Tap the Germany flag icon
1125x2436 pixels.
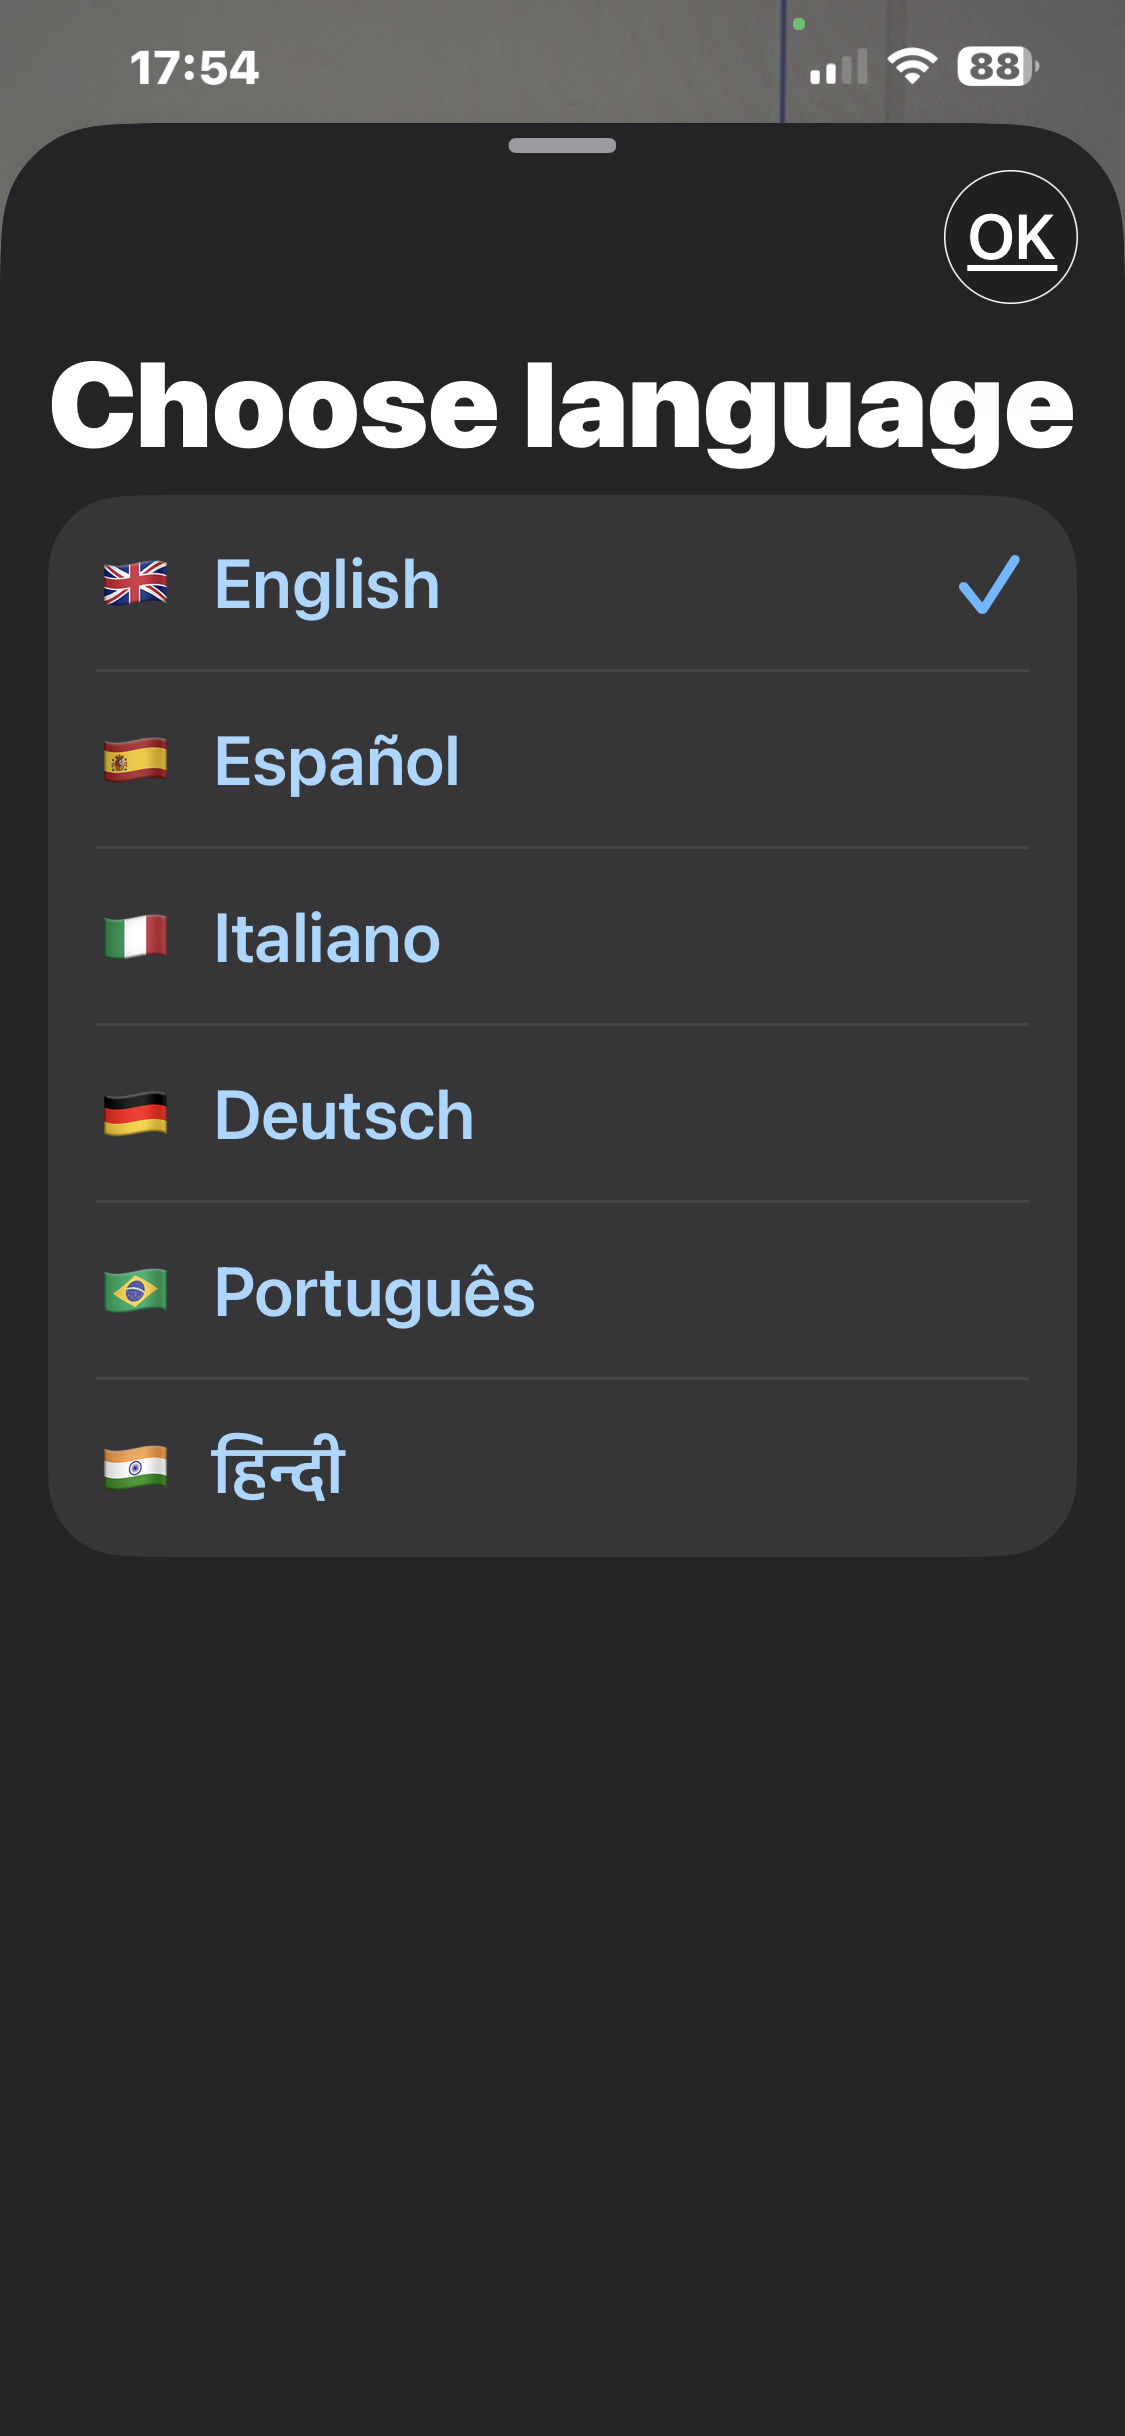(x=135, y=1115)
